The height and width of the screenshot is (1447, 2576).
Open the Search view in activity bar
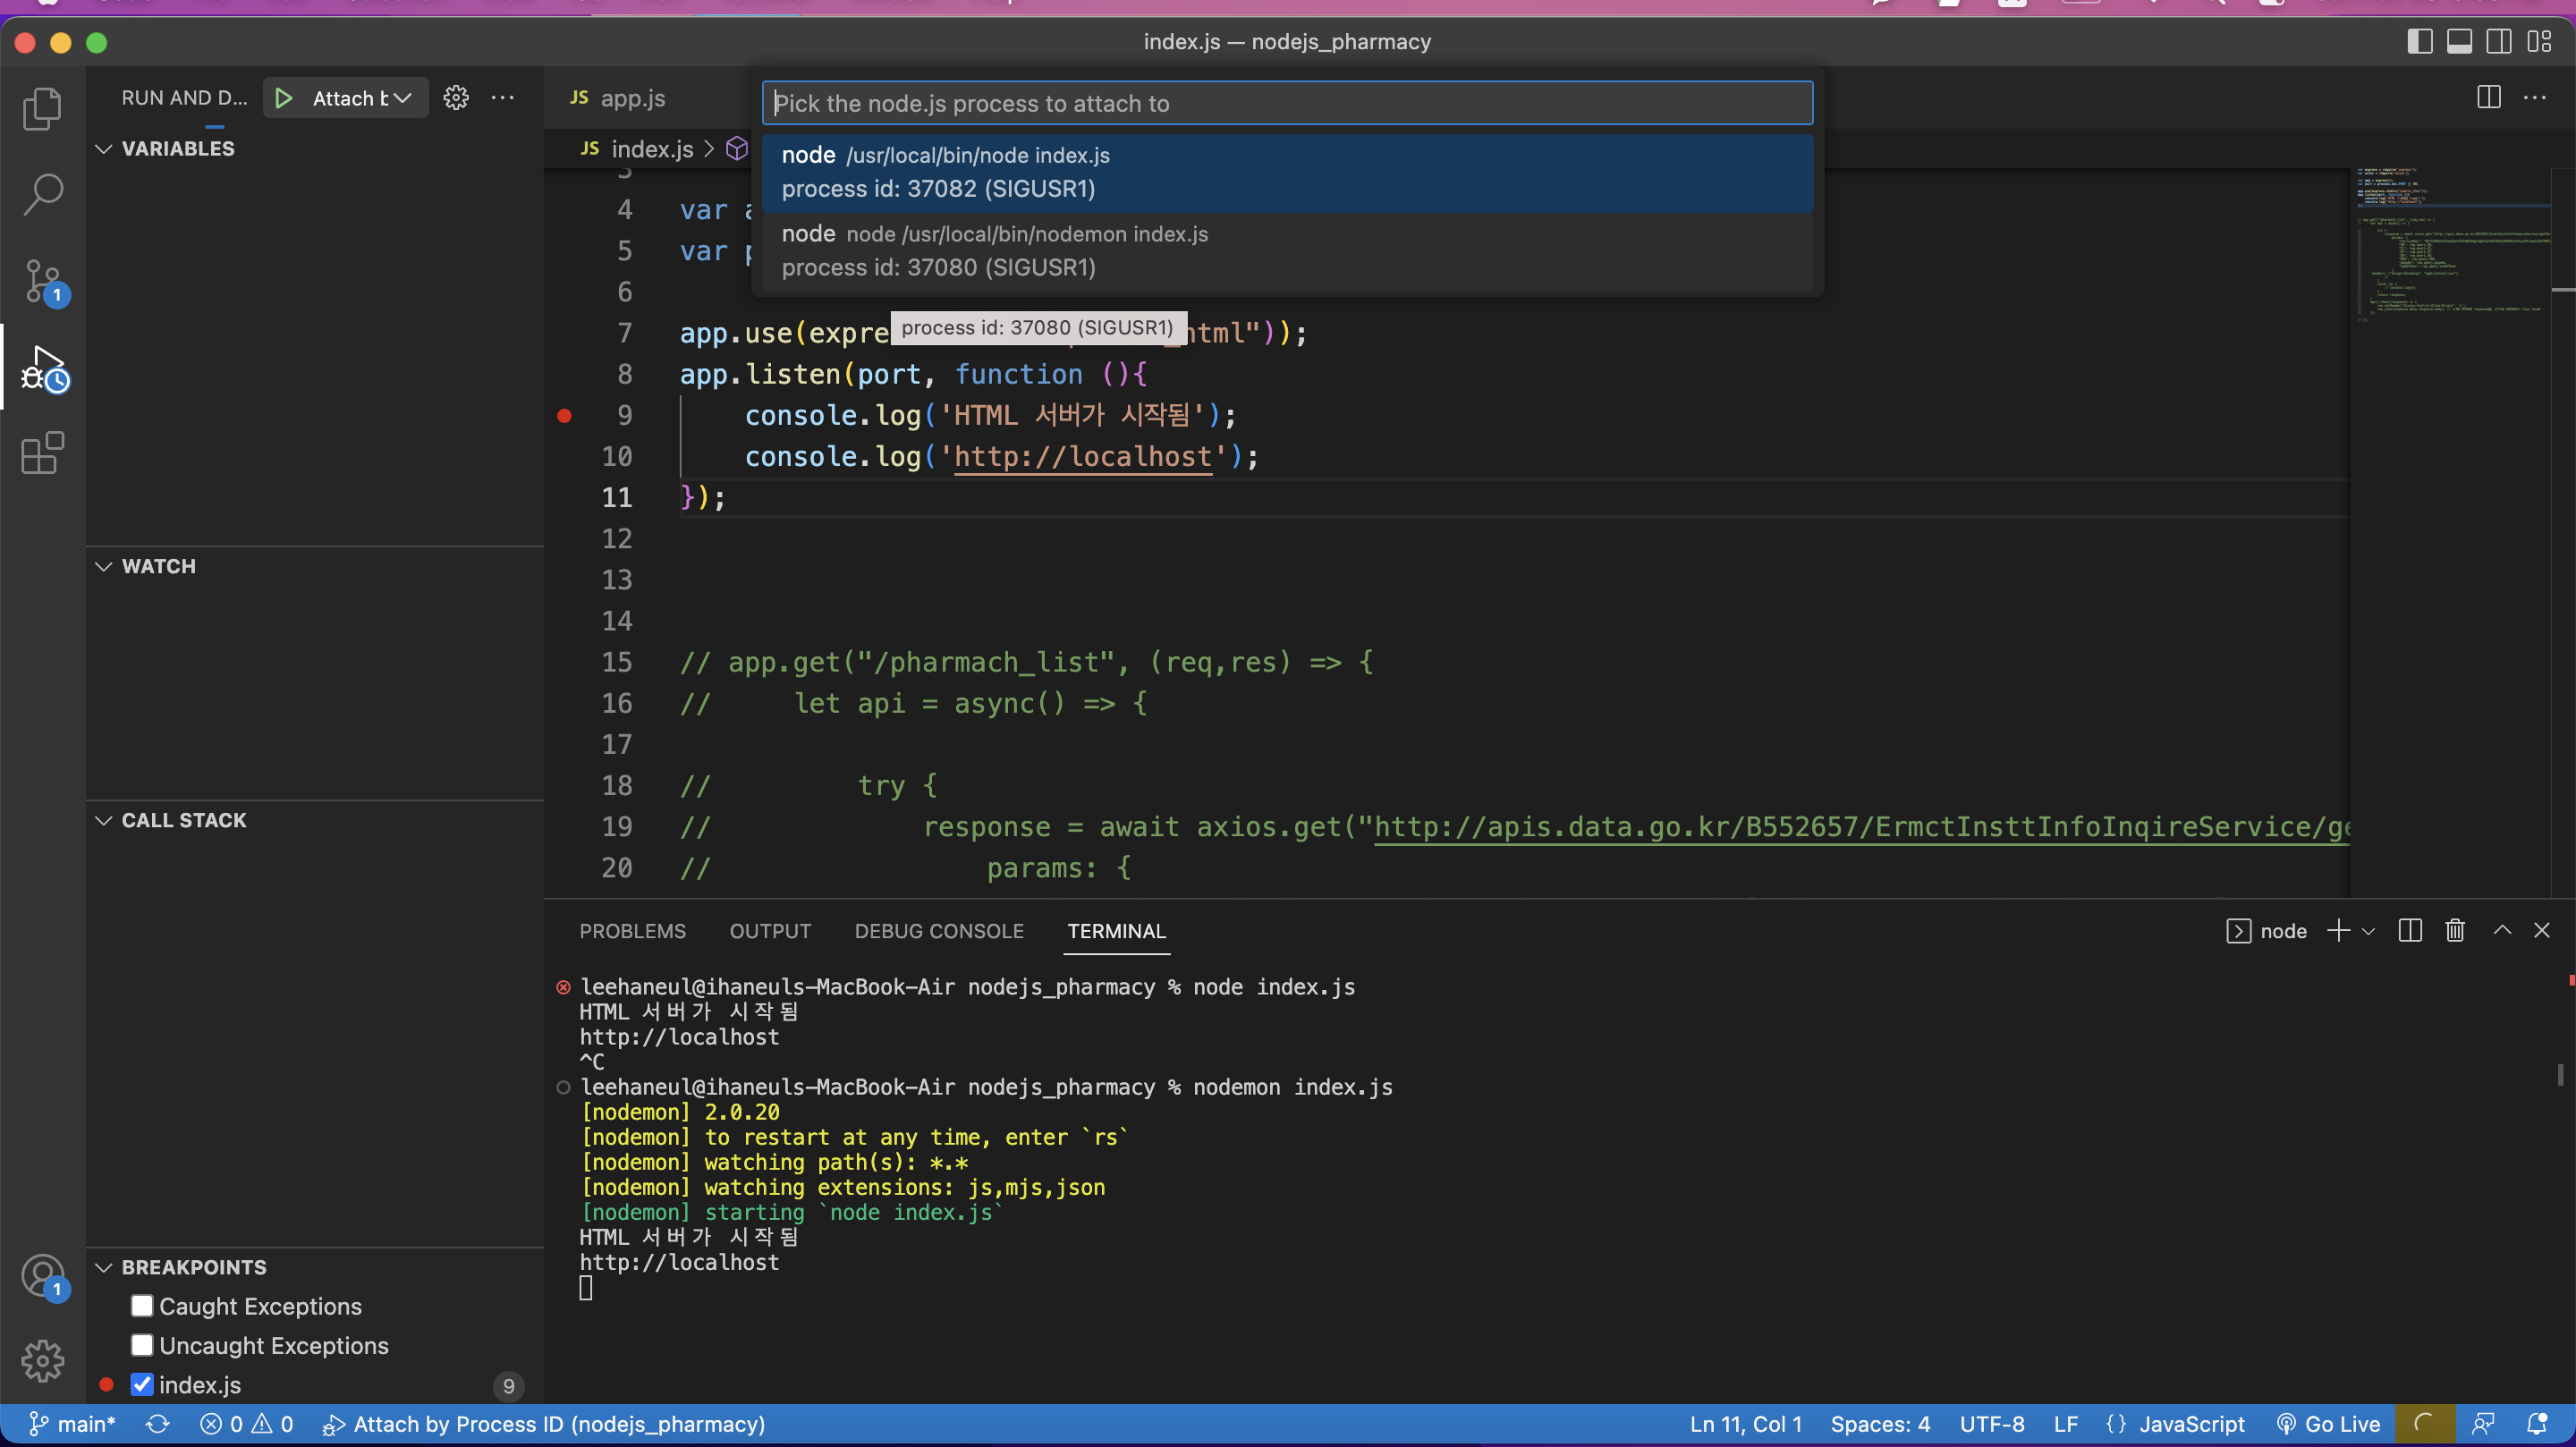click(42, 194)
